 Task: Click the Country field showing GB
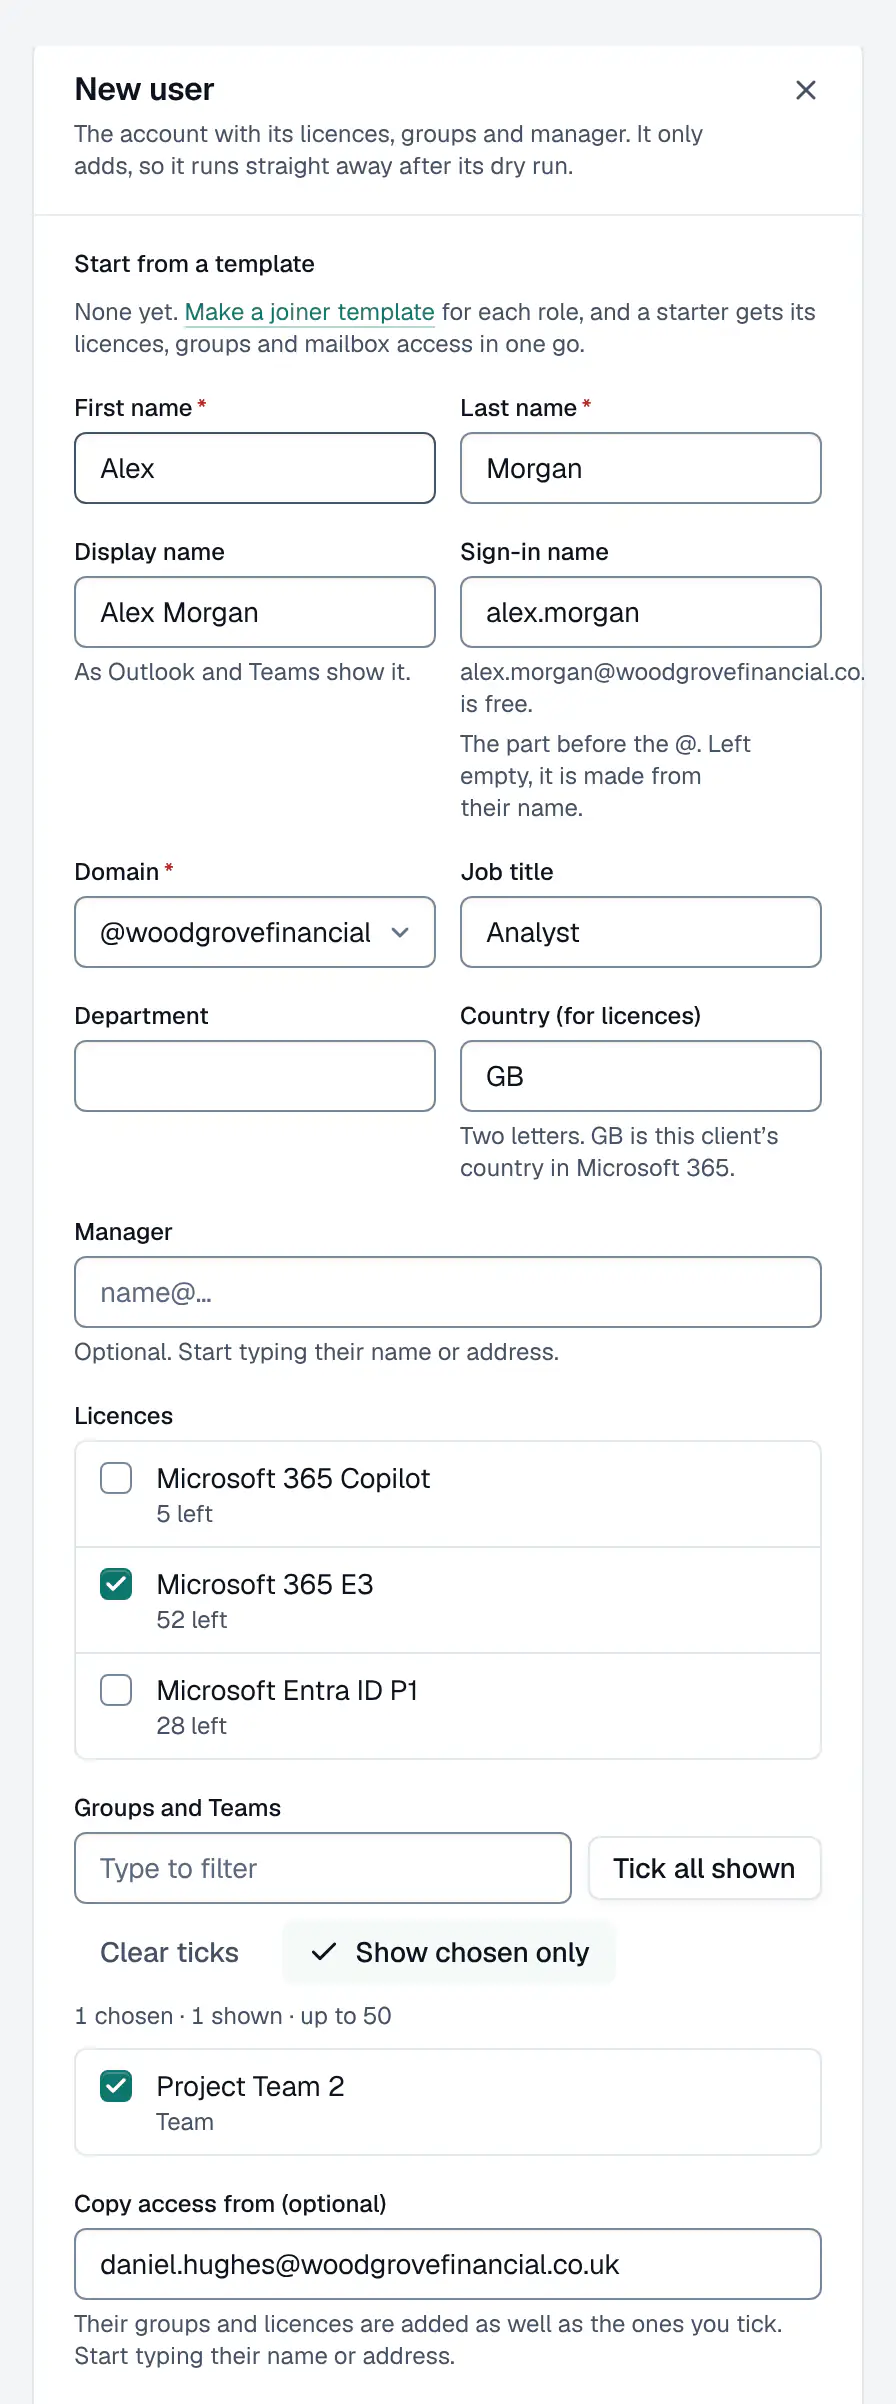(641, 1076)
